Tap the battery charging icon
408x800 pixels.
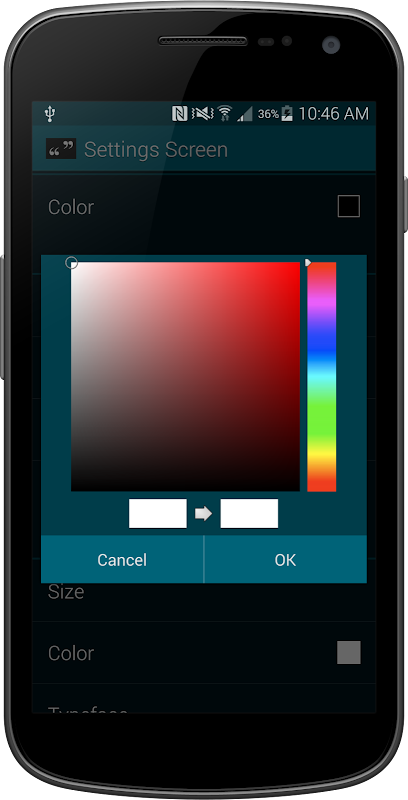click(287, 113)
